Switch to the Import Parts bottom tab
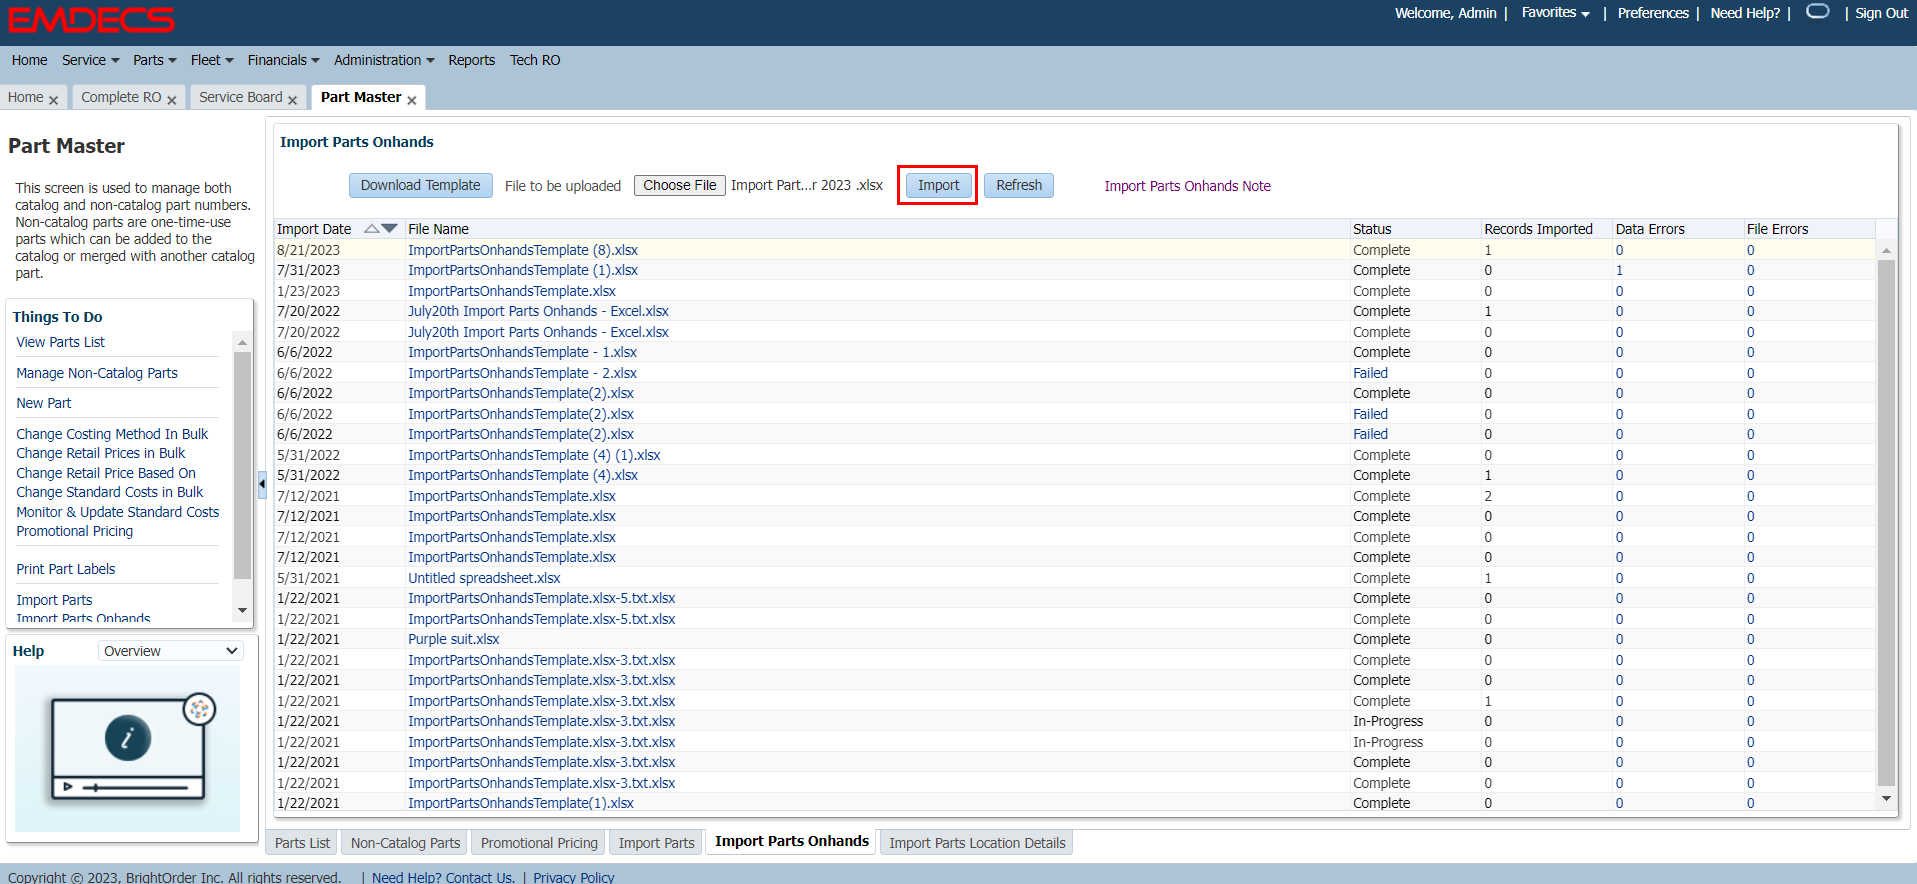Viewport: 1917px width, 884px height. [656, 843]
